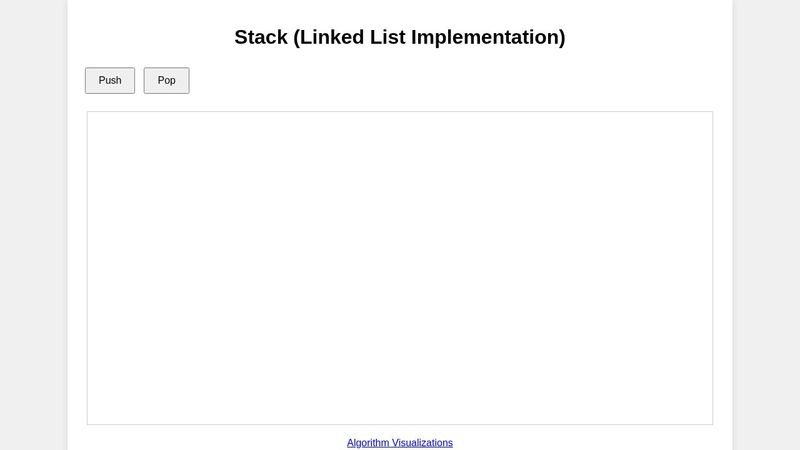The image size is (800, 450).
Task: Click the gray margin right of the page
Action: click(766, 225)
